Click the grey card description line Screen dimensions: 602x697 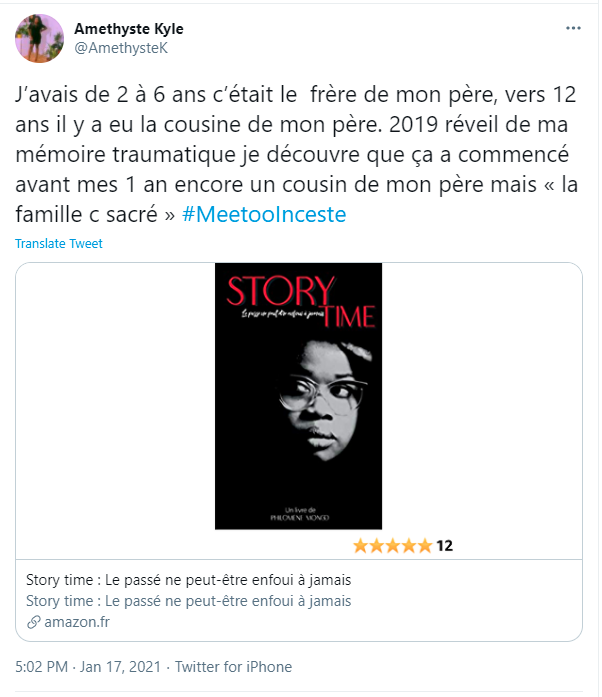(x=189, y=601)
